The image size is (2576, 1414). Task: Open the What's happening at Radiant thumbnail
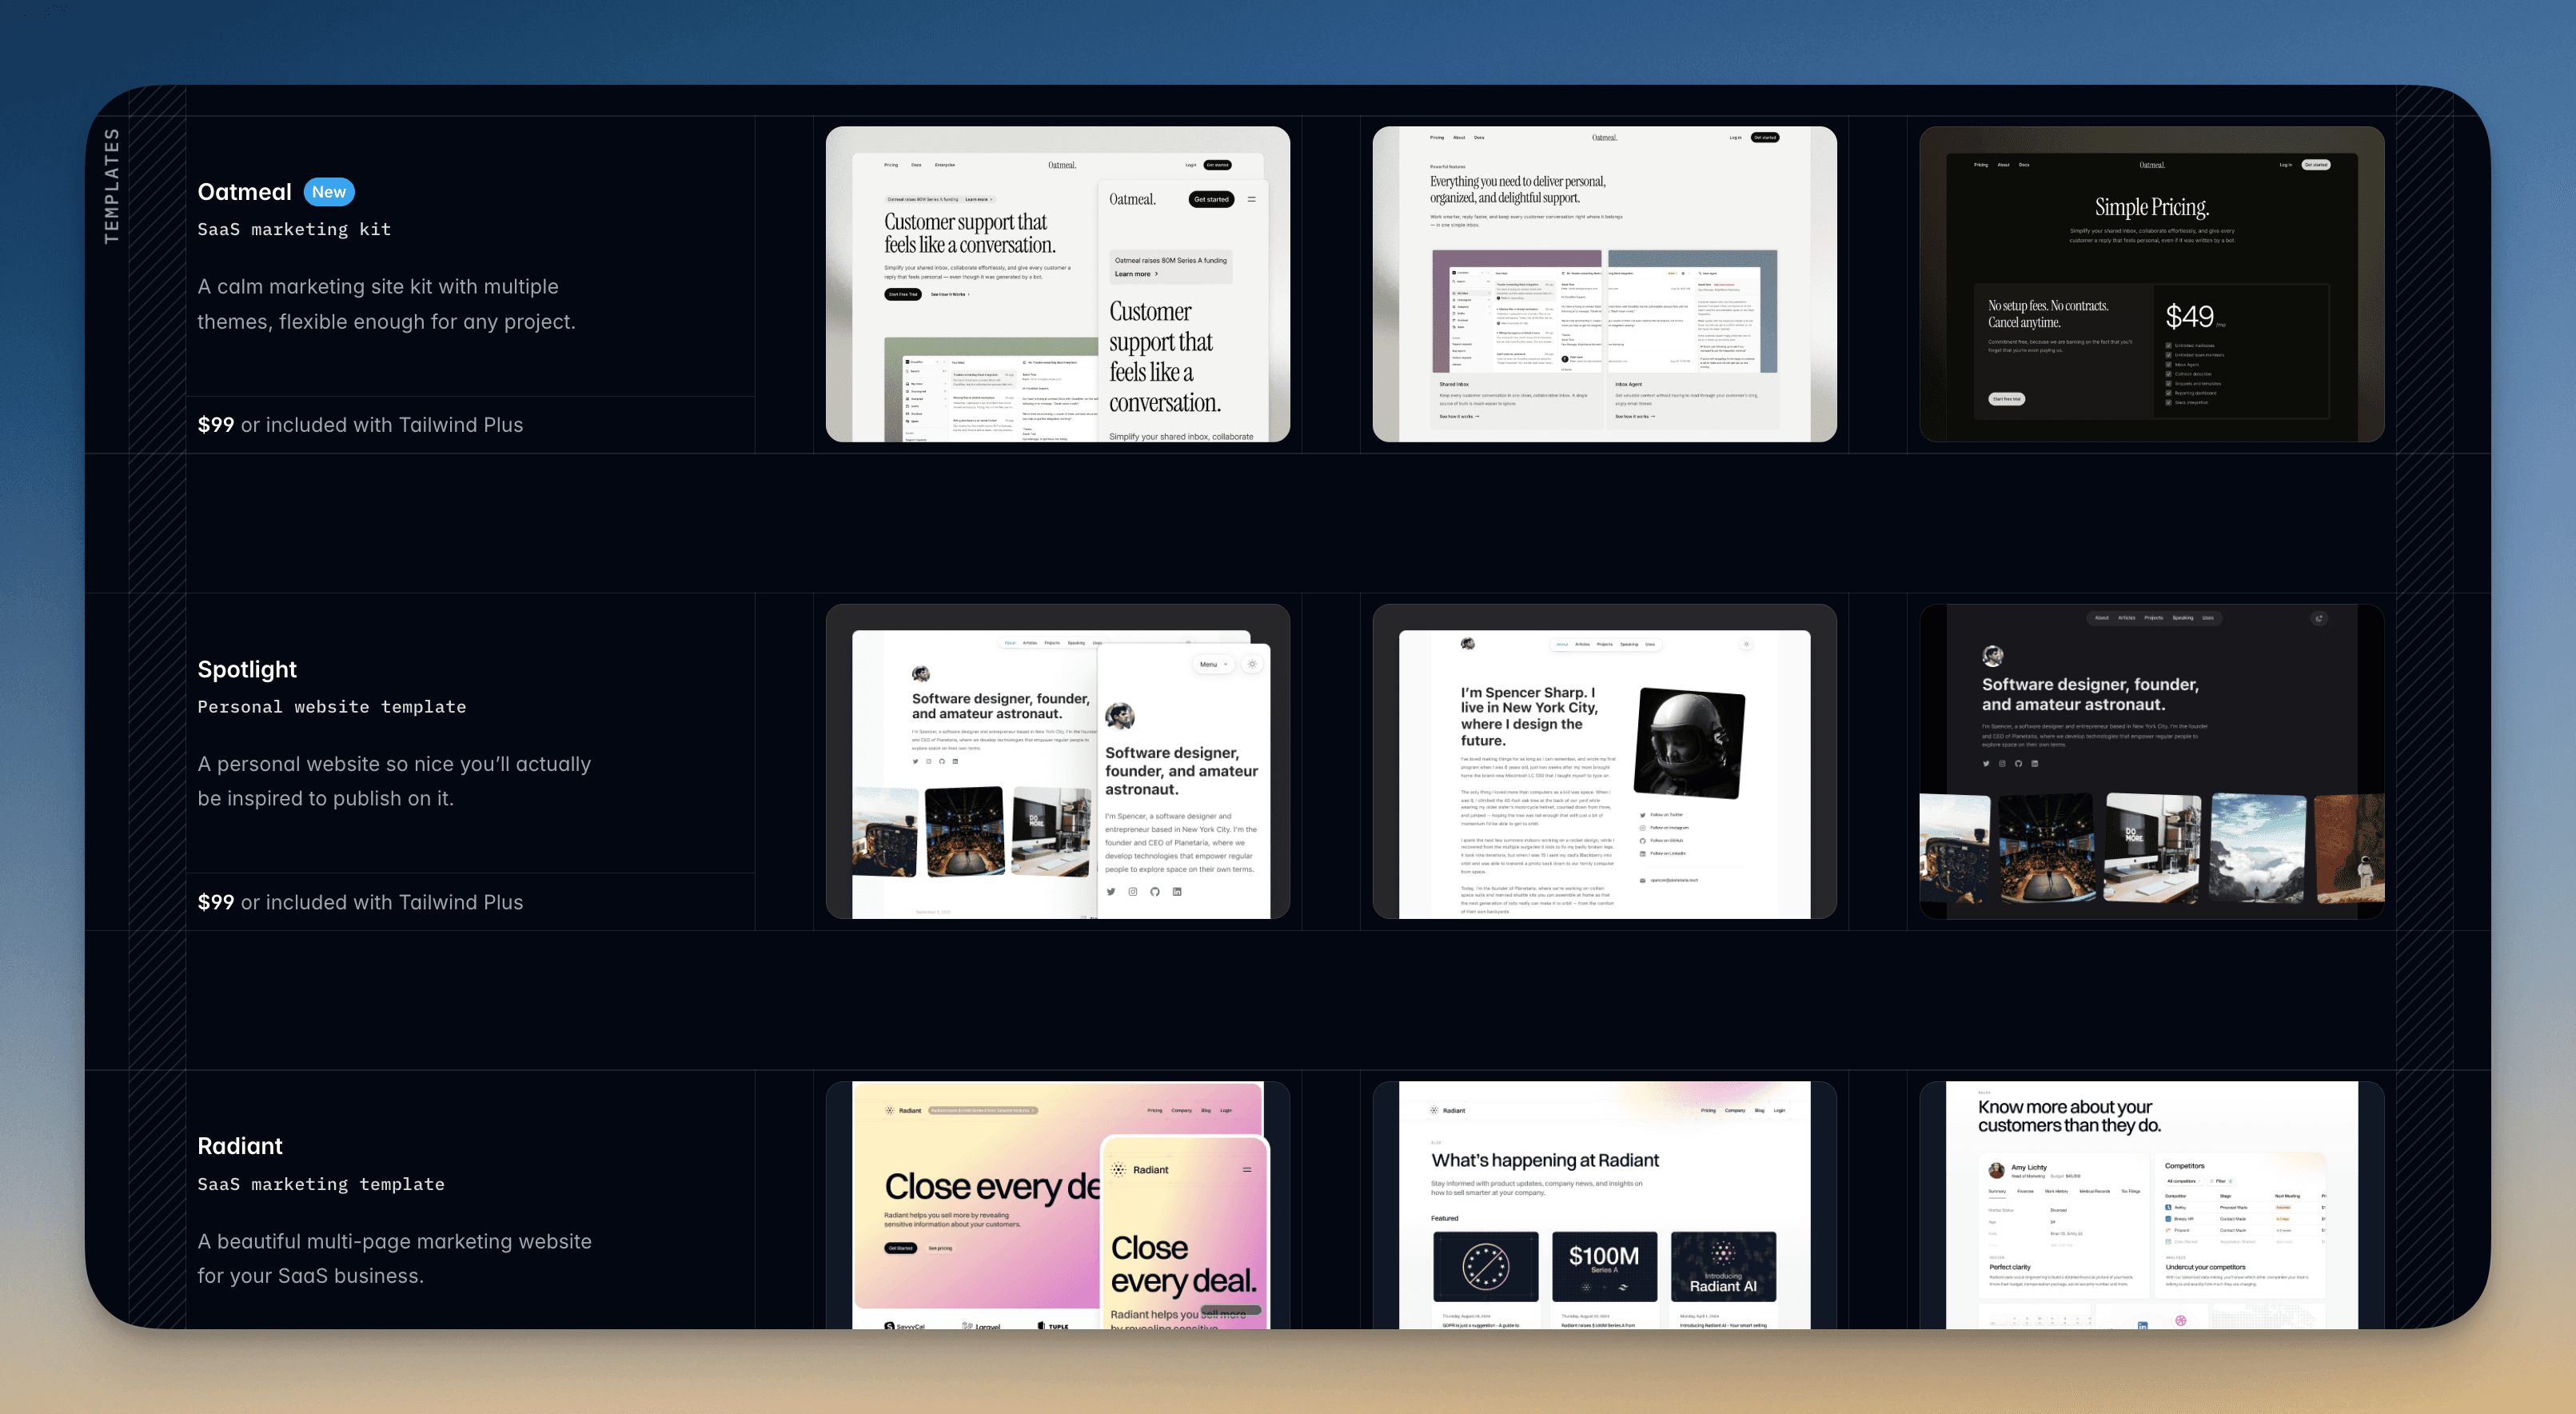point(1604,1205)
